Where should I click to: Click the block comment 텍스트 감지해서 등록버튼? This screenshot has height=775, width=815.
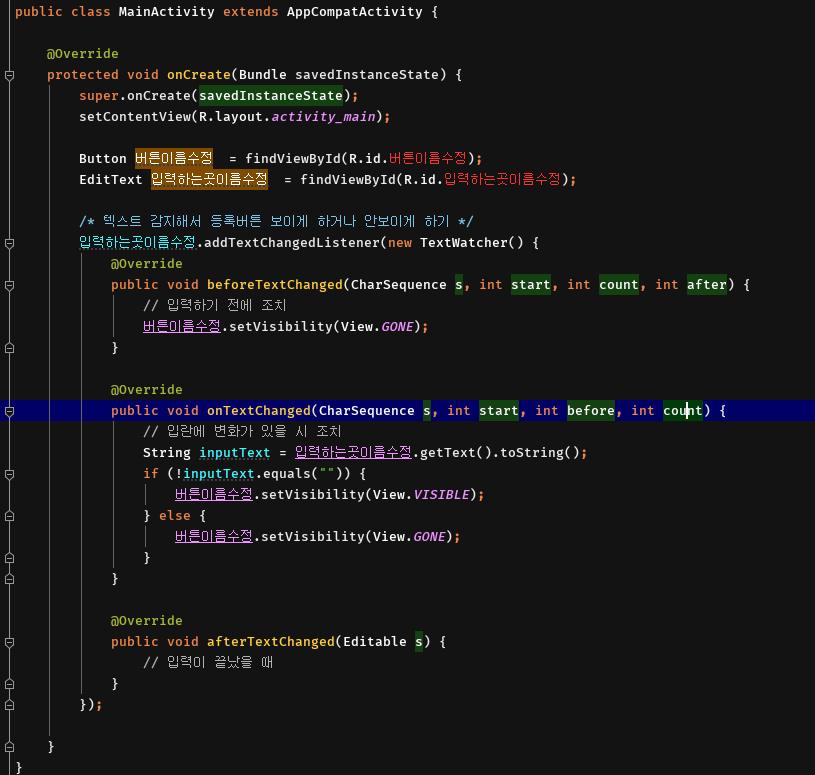point(276,221)
